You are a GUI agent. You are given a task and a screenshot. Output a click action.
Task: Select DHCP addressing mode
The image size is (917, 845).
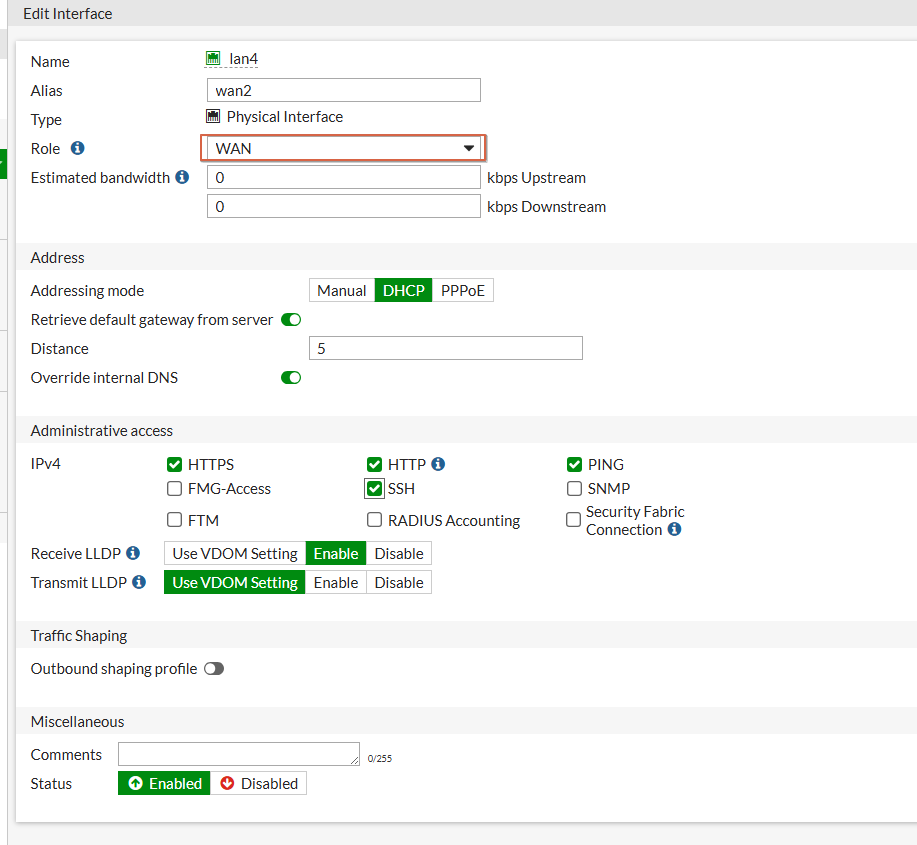404,290
